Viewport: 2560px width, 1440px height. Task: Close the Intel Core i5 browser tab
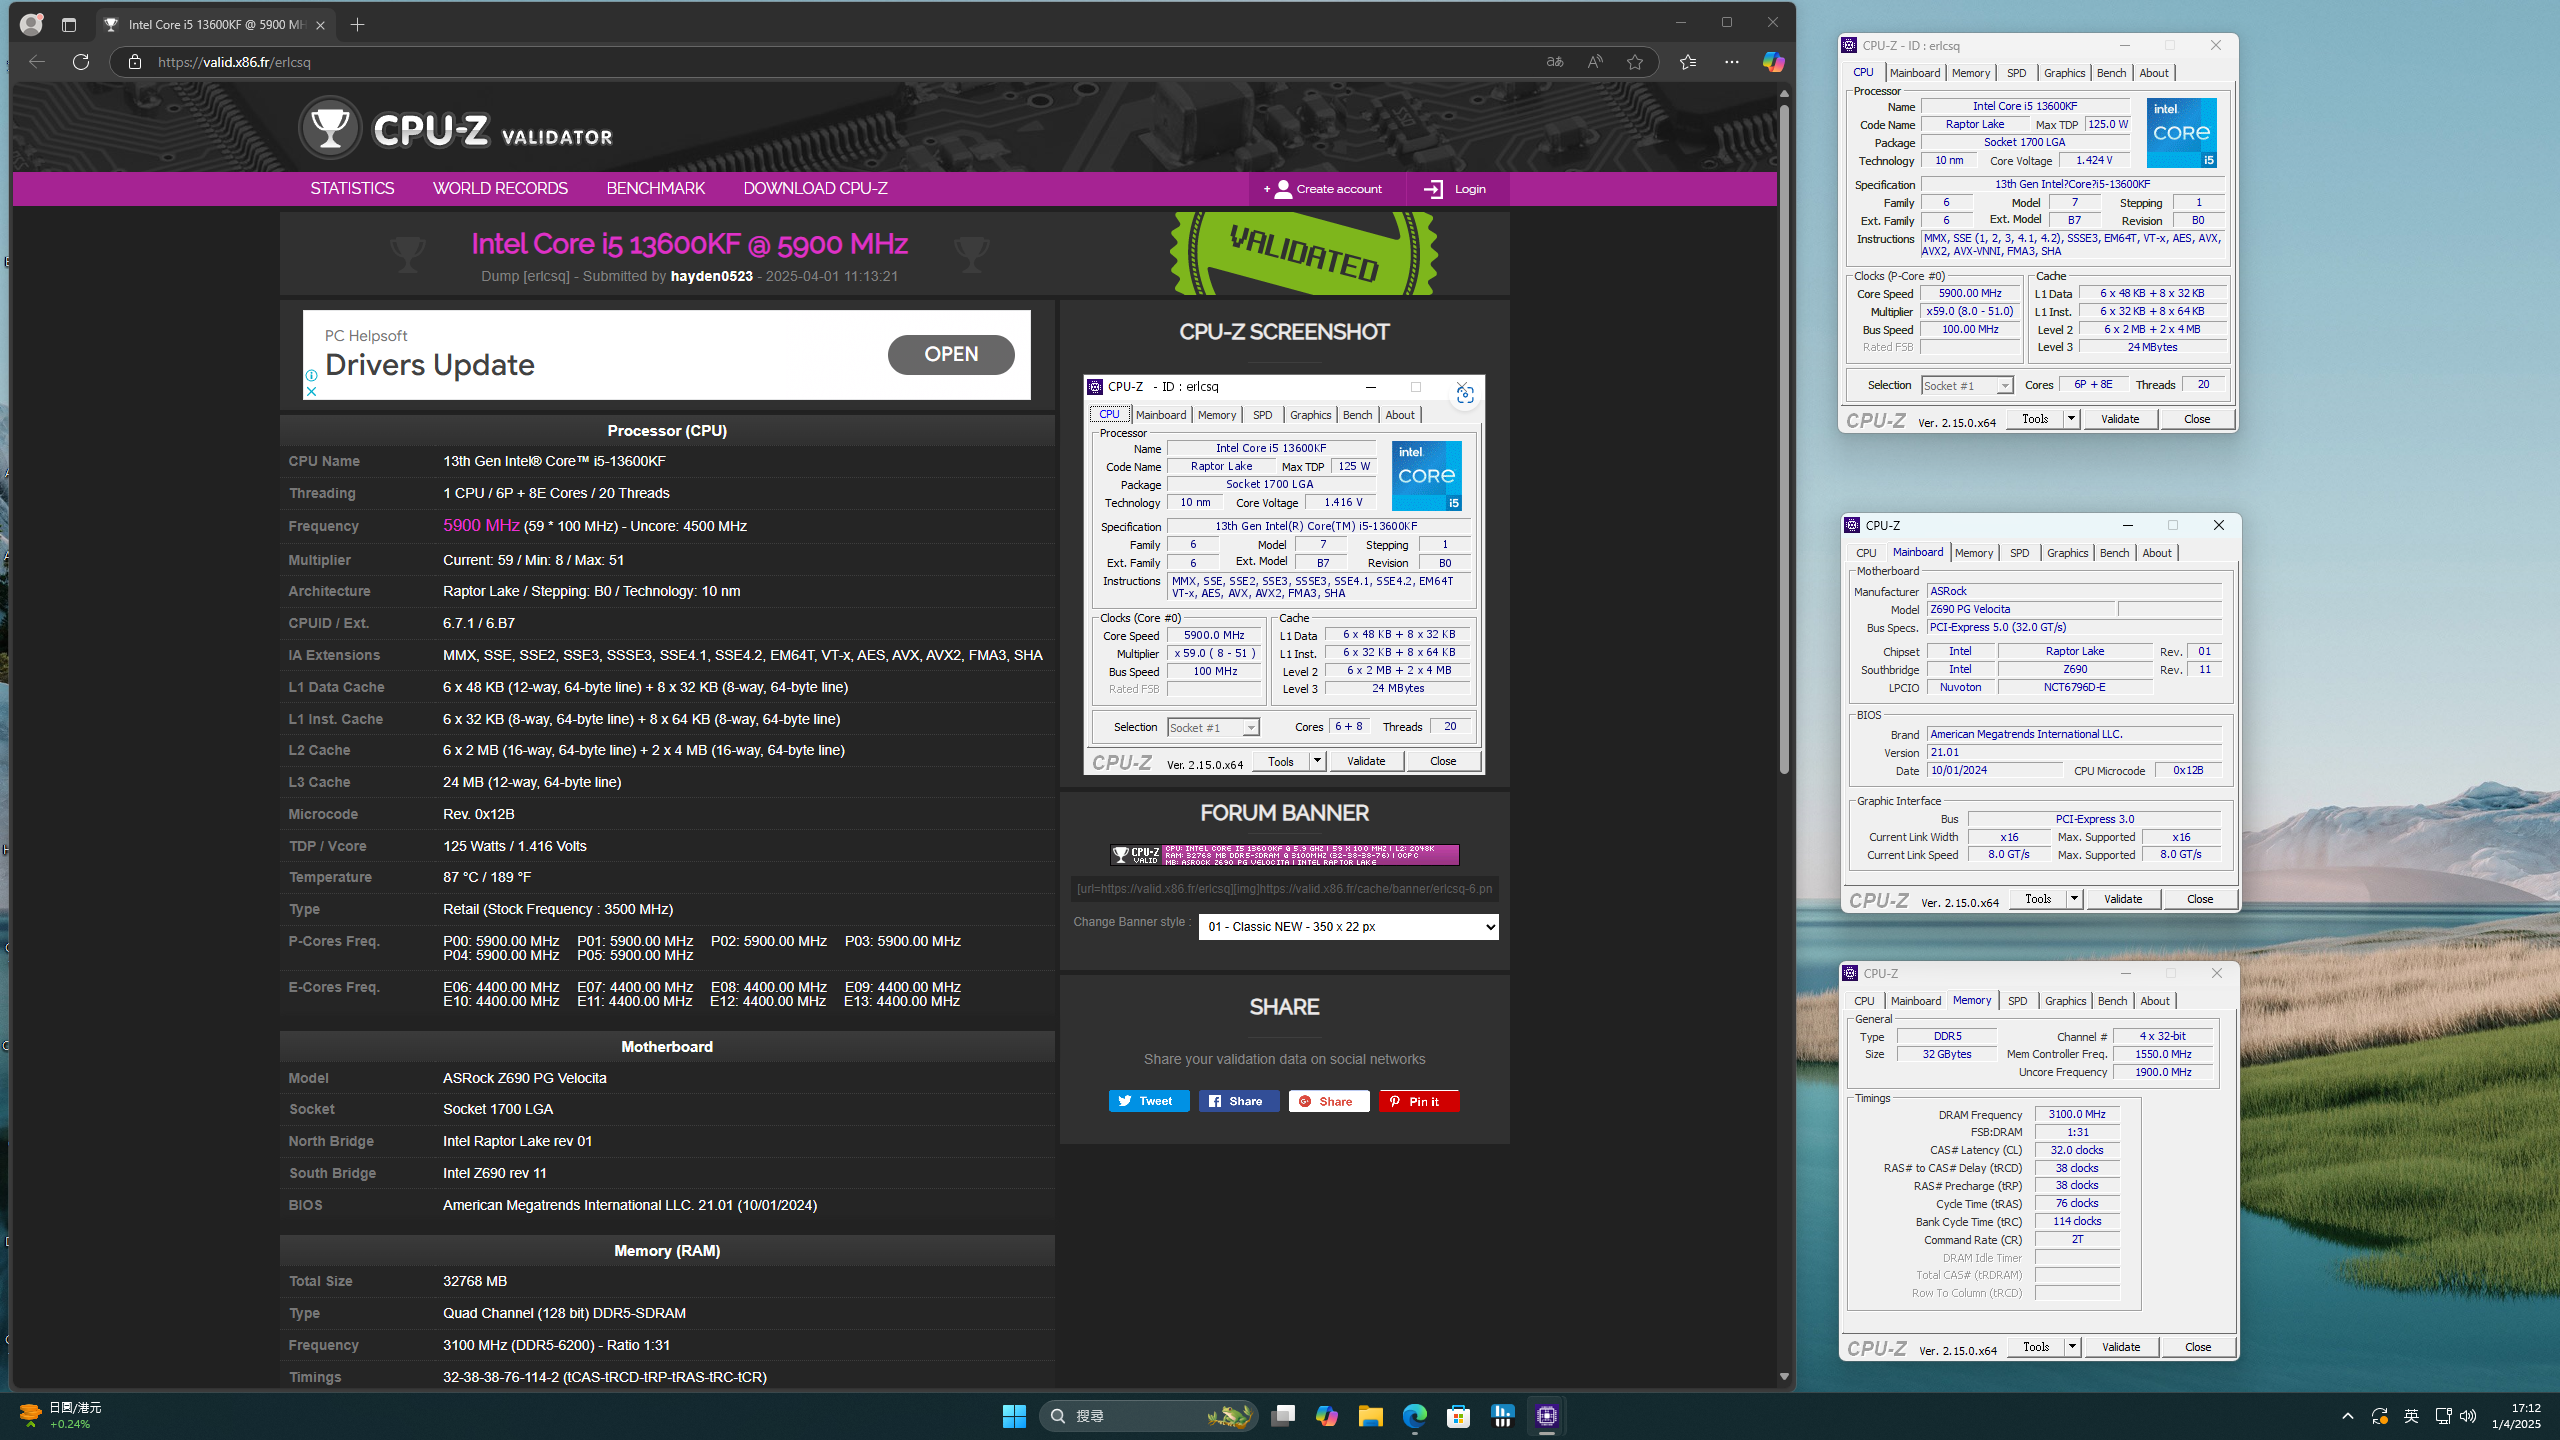point(320,25)
